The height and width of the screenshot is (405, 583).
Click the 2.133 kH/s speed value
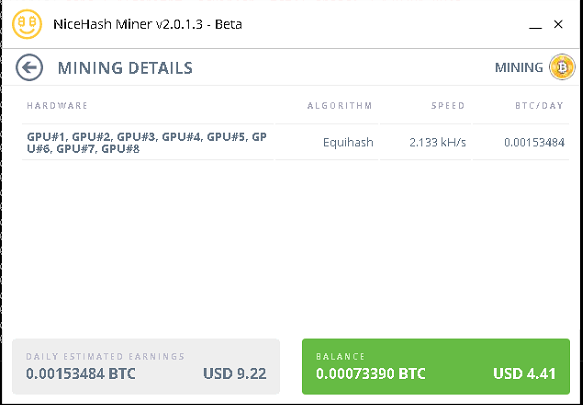[438, 142]
